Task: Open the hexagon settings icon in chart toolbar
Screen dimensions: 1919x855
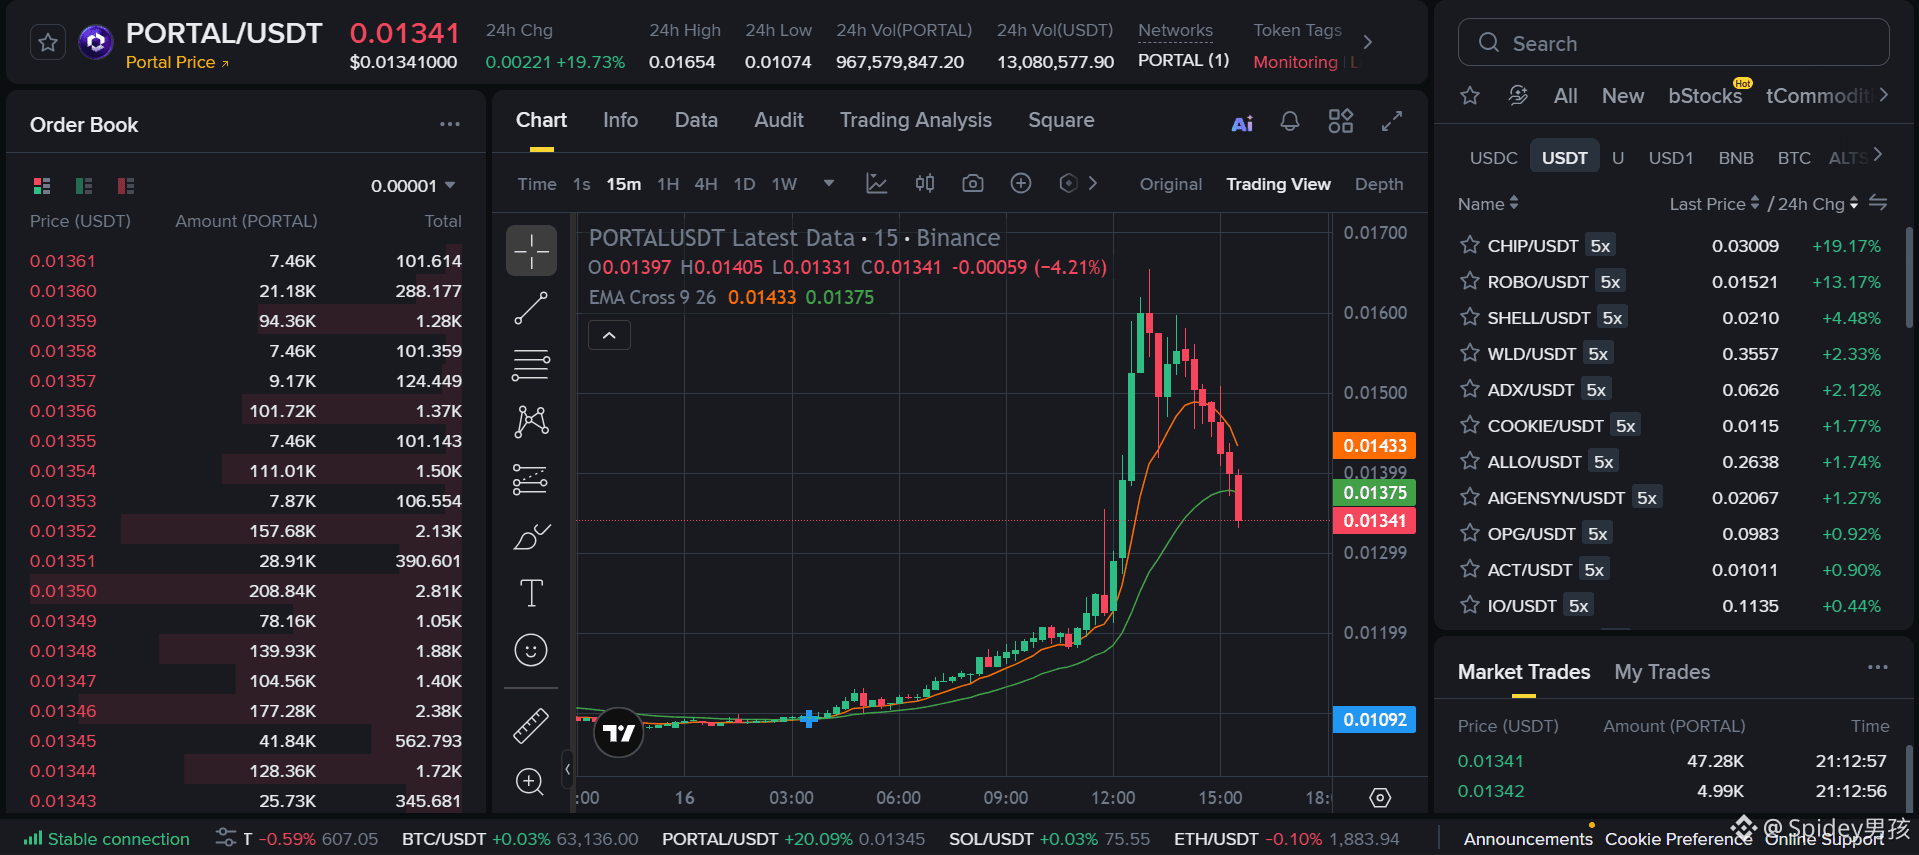Action: (x=1068, y=183)
